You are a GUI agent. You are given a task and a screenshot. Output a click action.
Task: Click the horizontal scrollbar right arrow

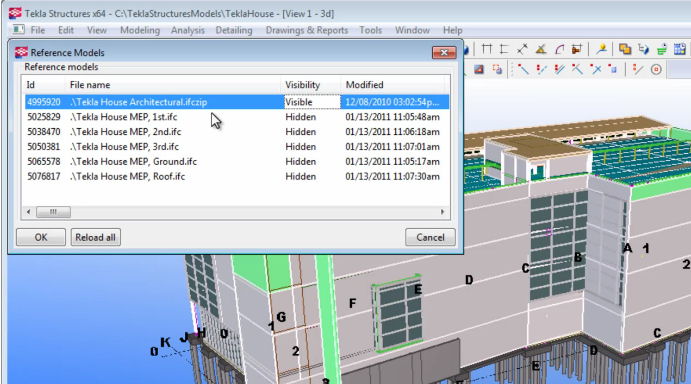(442, 212)
